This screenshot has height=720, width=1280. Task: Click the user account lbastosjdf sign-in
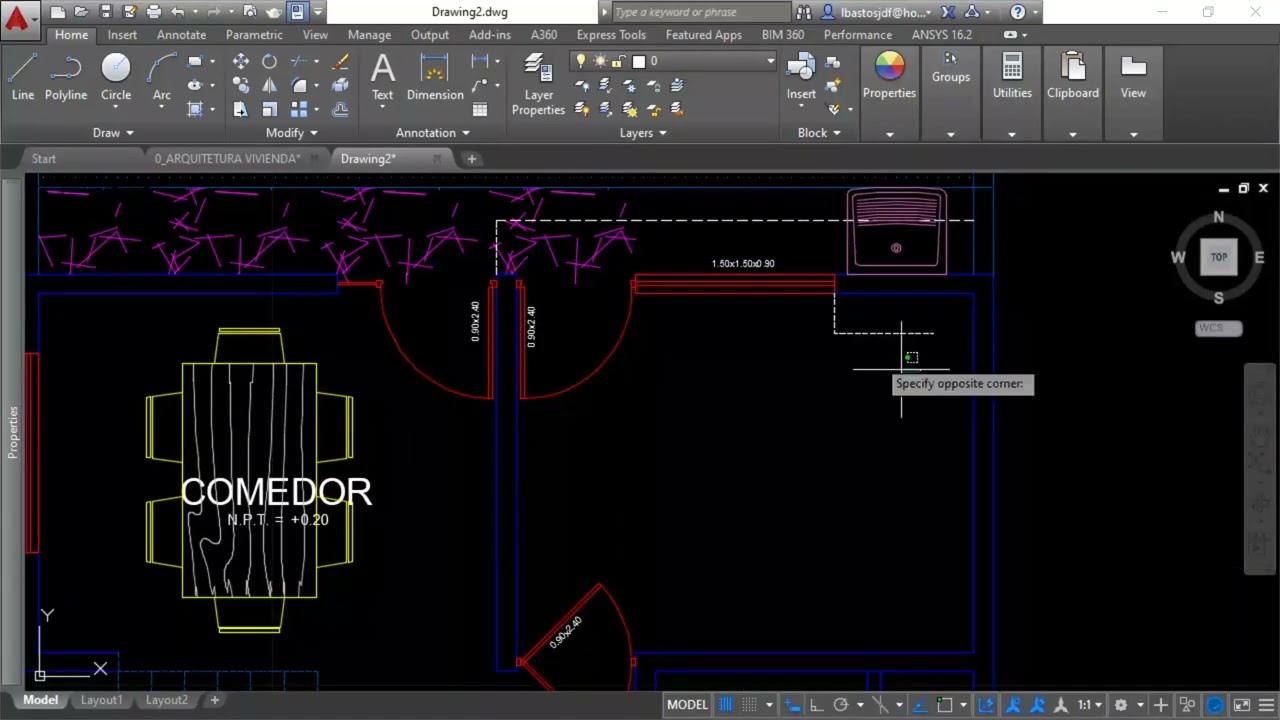point(877,12)
